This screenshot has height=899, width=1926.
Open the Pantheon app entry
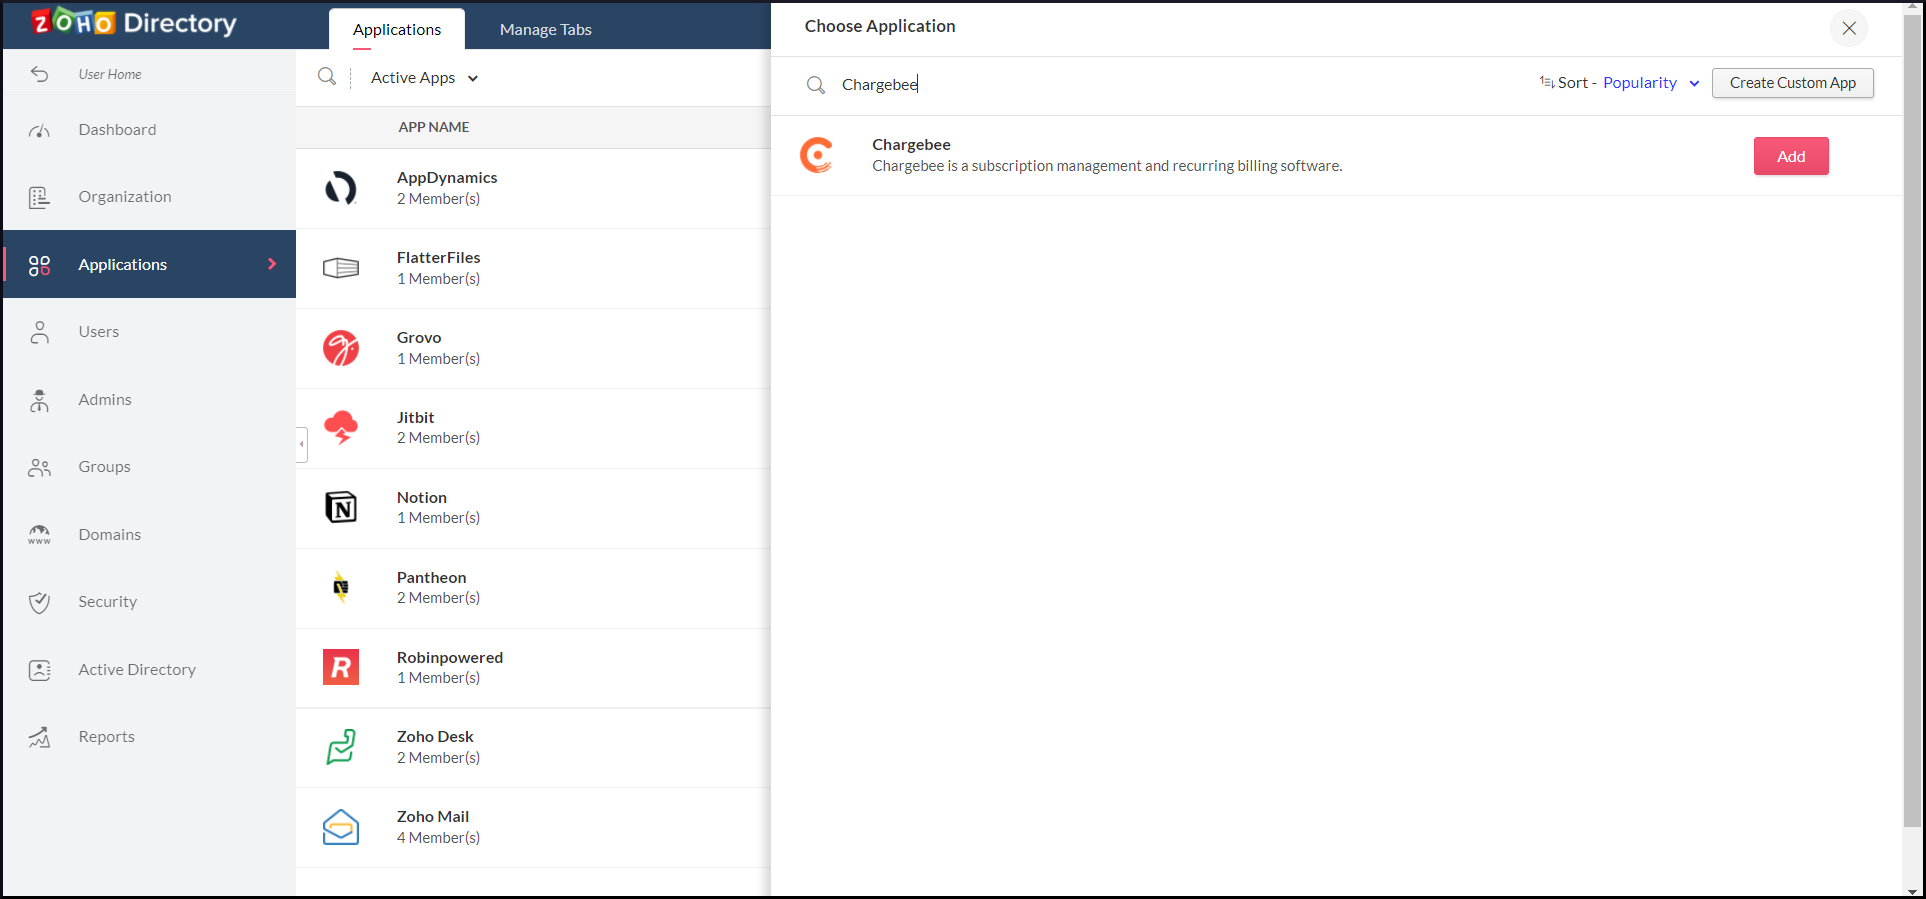pyautogui.click(x=533, y=587)
